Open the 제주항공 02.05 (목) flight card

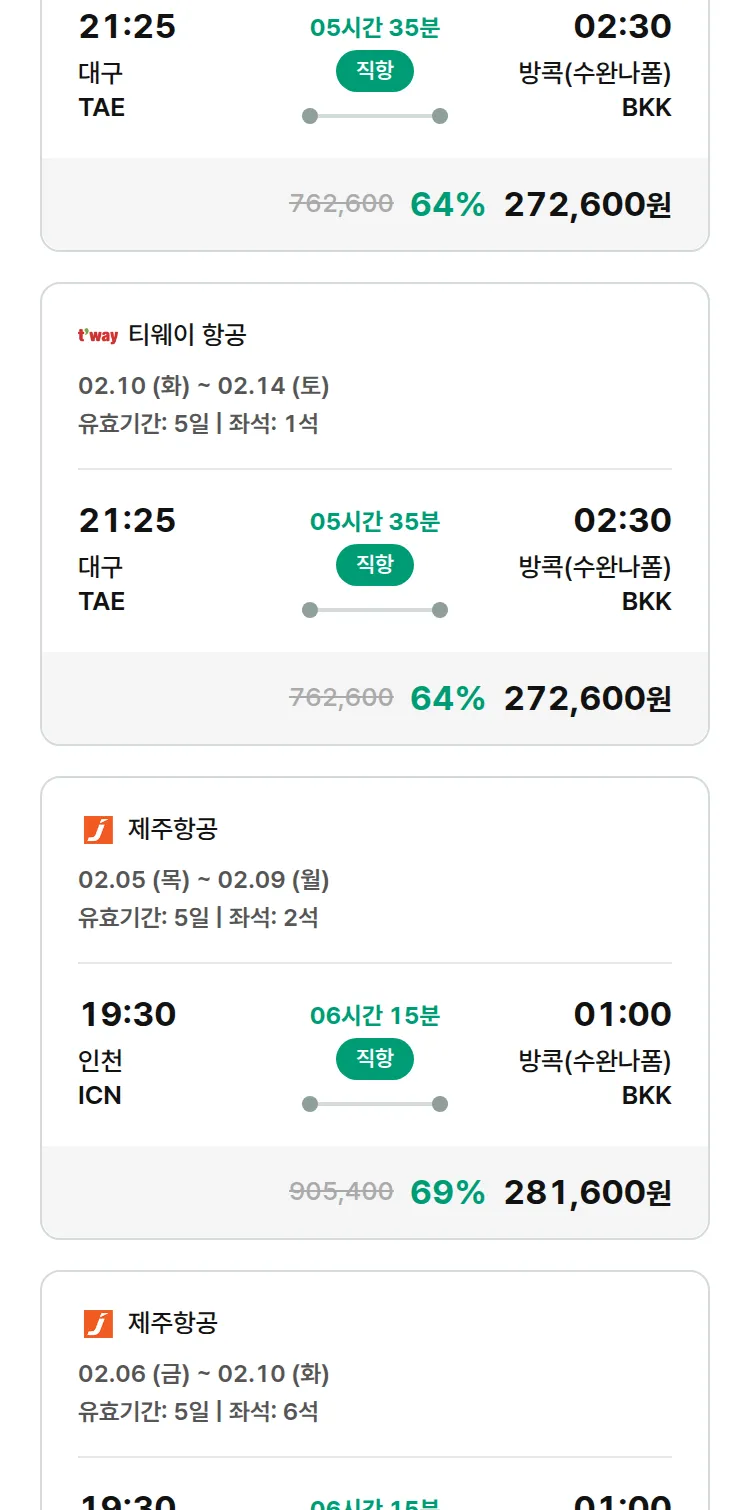coord(173,830)
